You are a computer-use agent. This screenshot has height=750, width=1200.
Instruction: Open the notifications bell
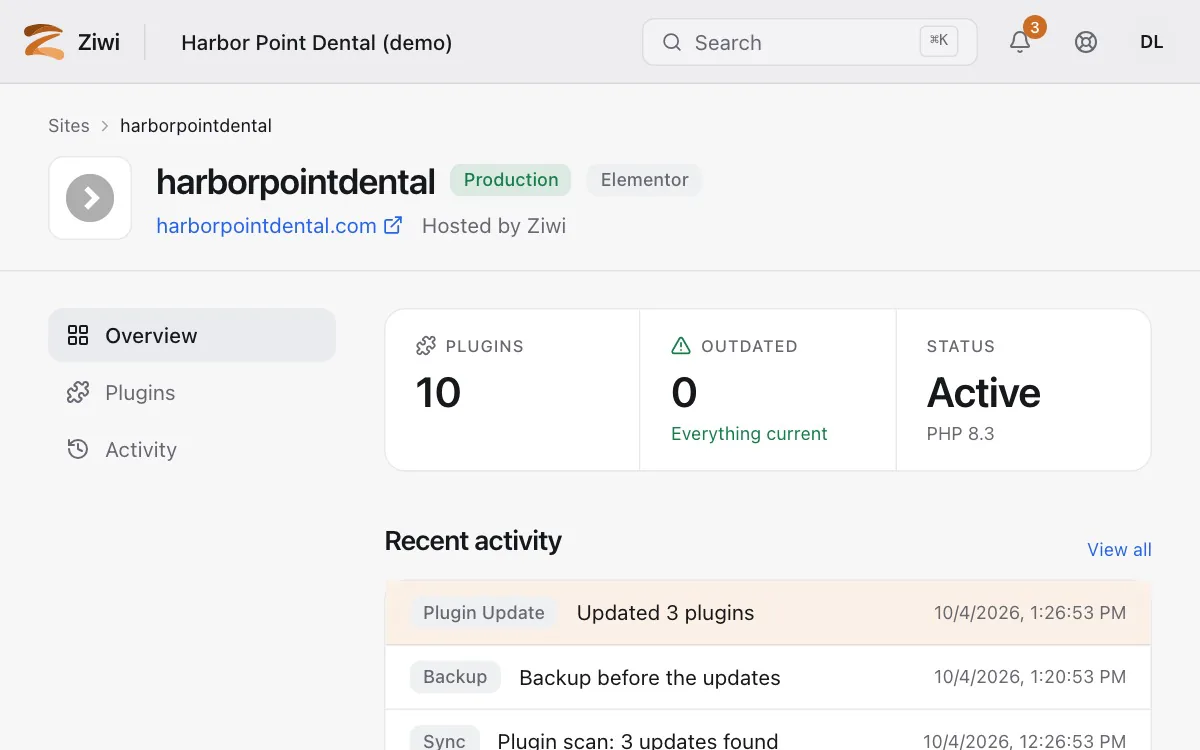coord(1020,42)
